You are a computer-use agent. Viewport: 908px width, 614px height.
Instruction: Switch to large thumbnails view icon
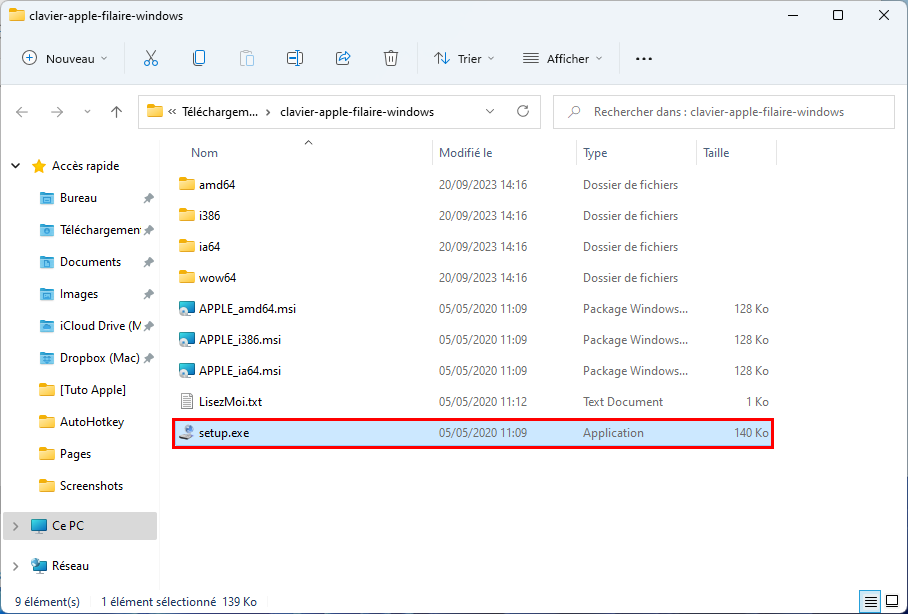[892, 602]
